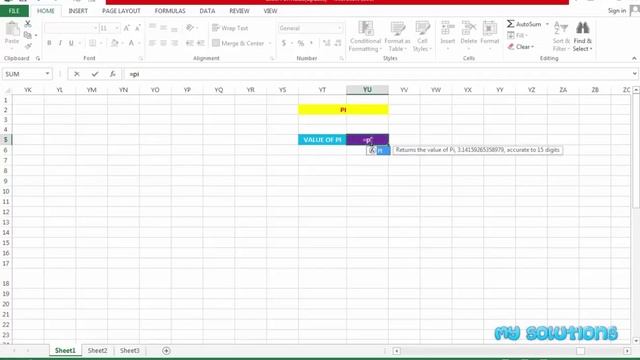
Task: Select the Format Painter brush
Action: (28, 46)
